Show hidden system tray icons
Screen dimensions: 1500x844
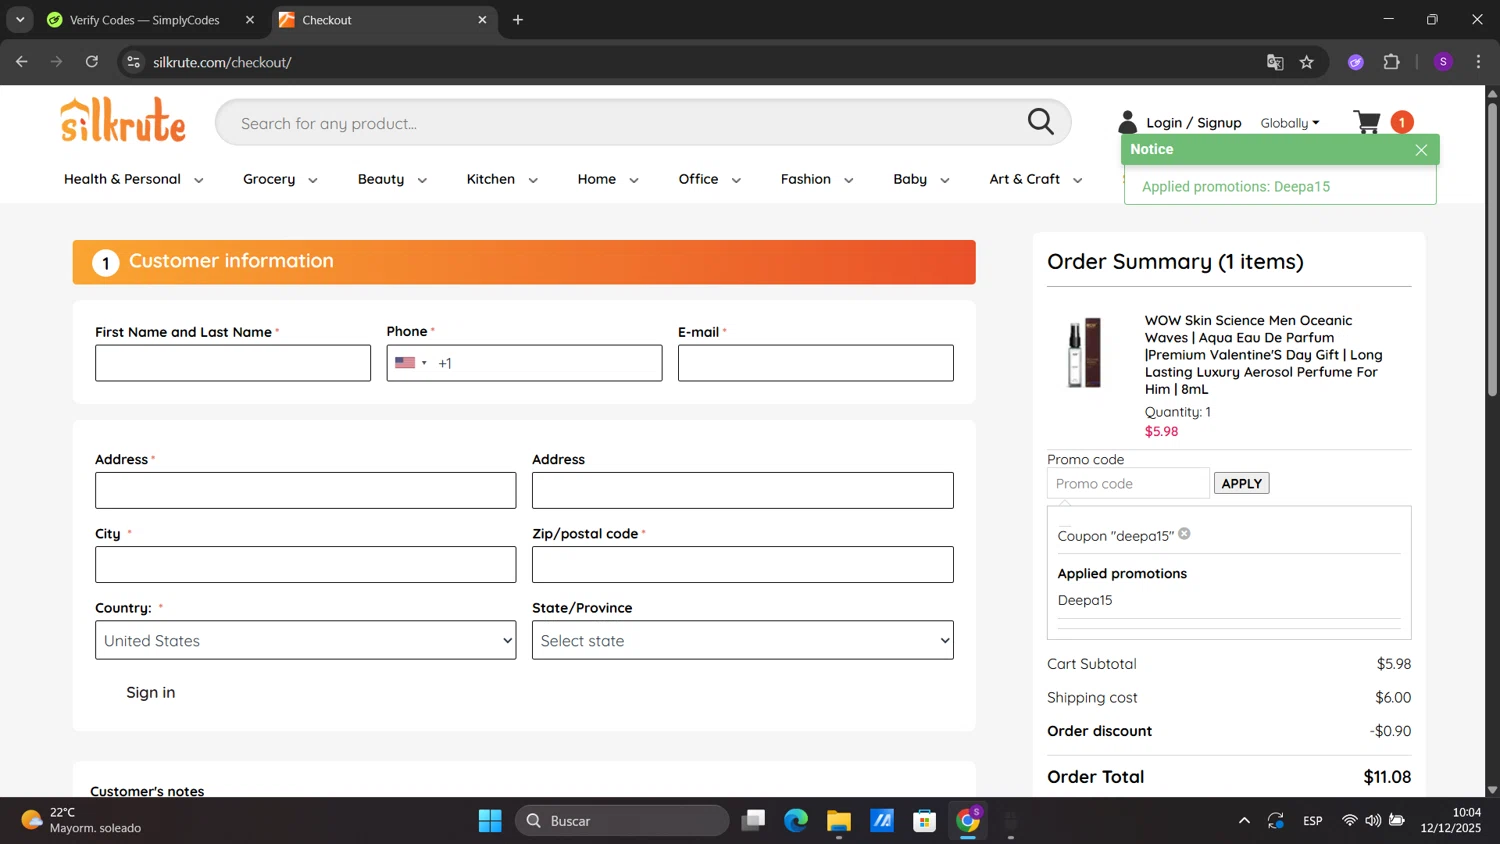1244,821
